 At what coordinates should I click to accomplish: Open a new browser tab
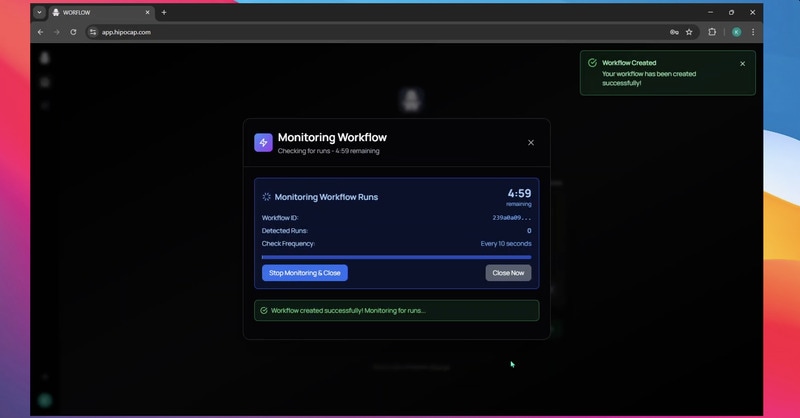click(164, 12)
